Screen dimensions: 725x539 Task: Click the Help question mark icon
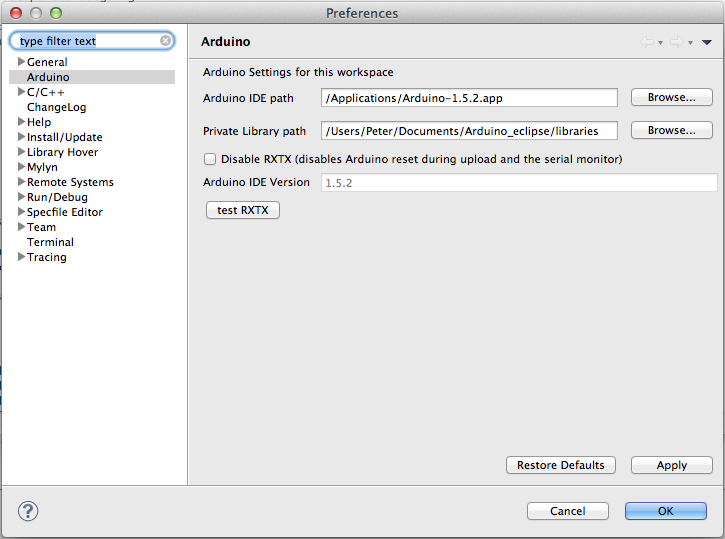point(28,510)
